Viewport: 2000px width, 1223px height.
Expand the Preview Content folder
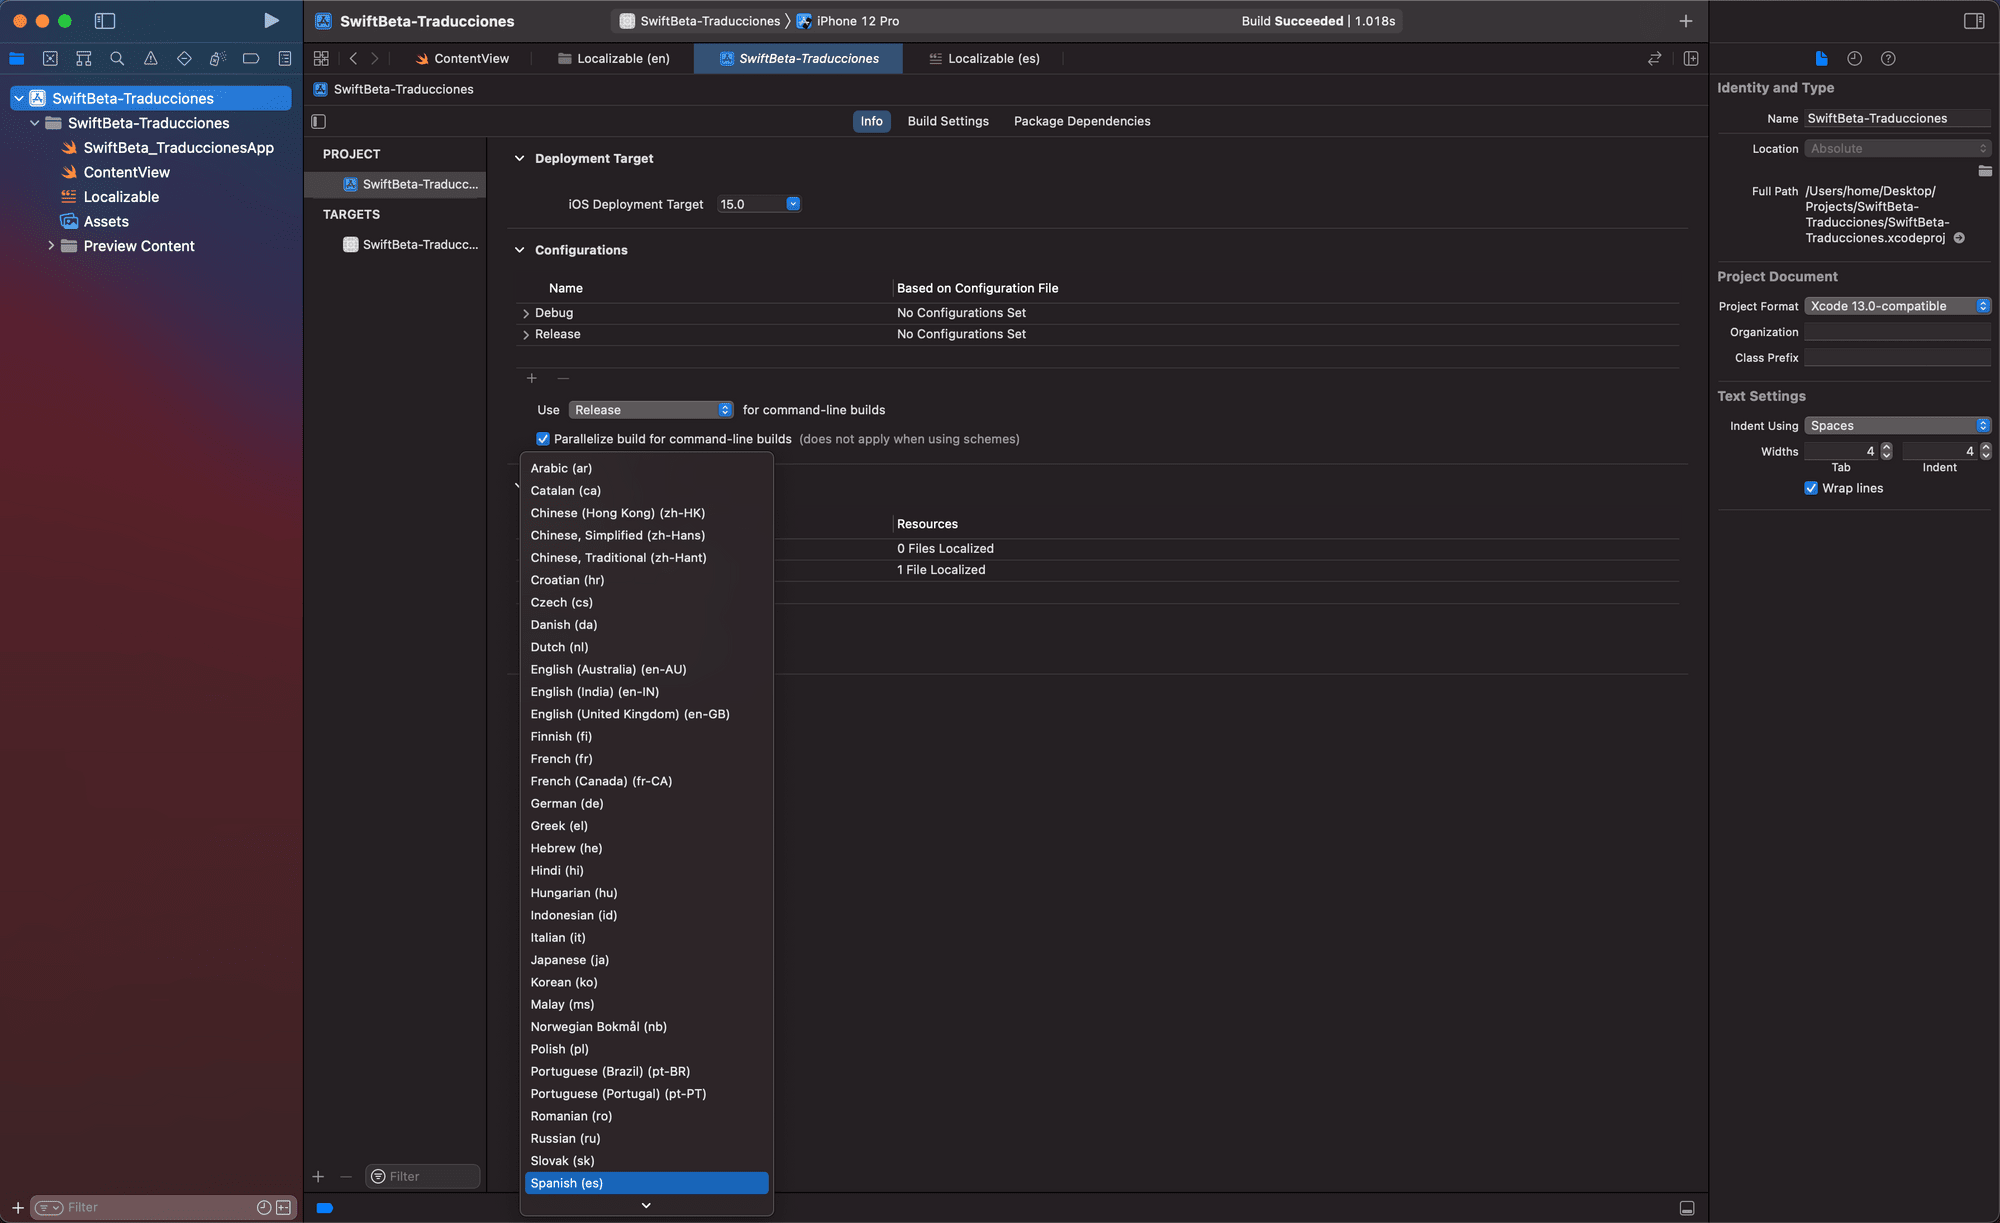(51, 246)
